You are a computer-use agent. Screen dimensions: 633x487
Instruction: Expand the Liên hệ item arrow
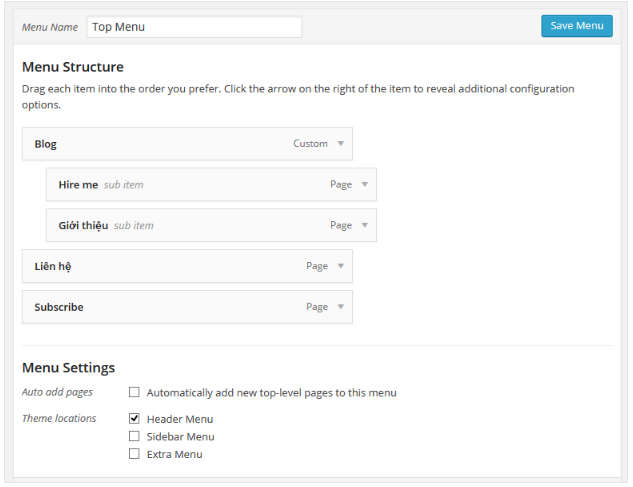point(341,266)
